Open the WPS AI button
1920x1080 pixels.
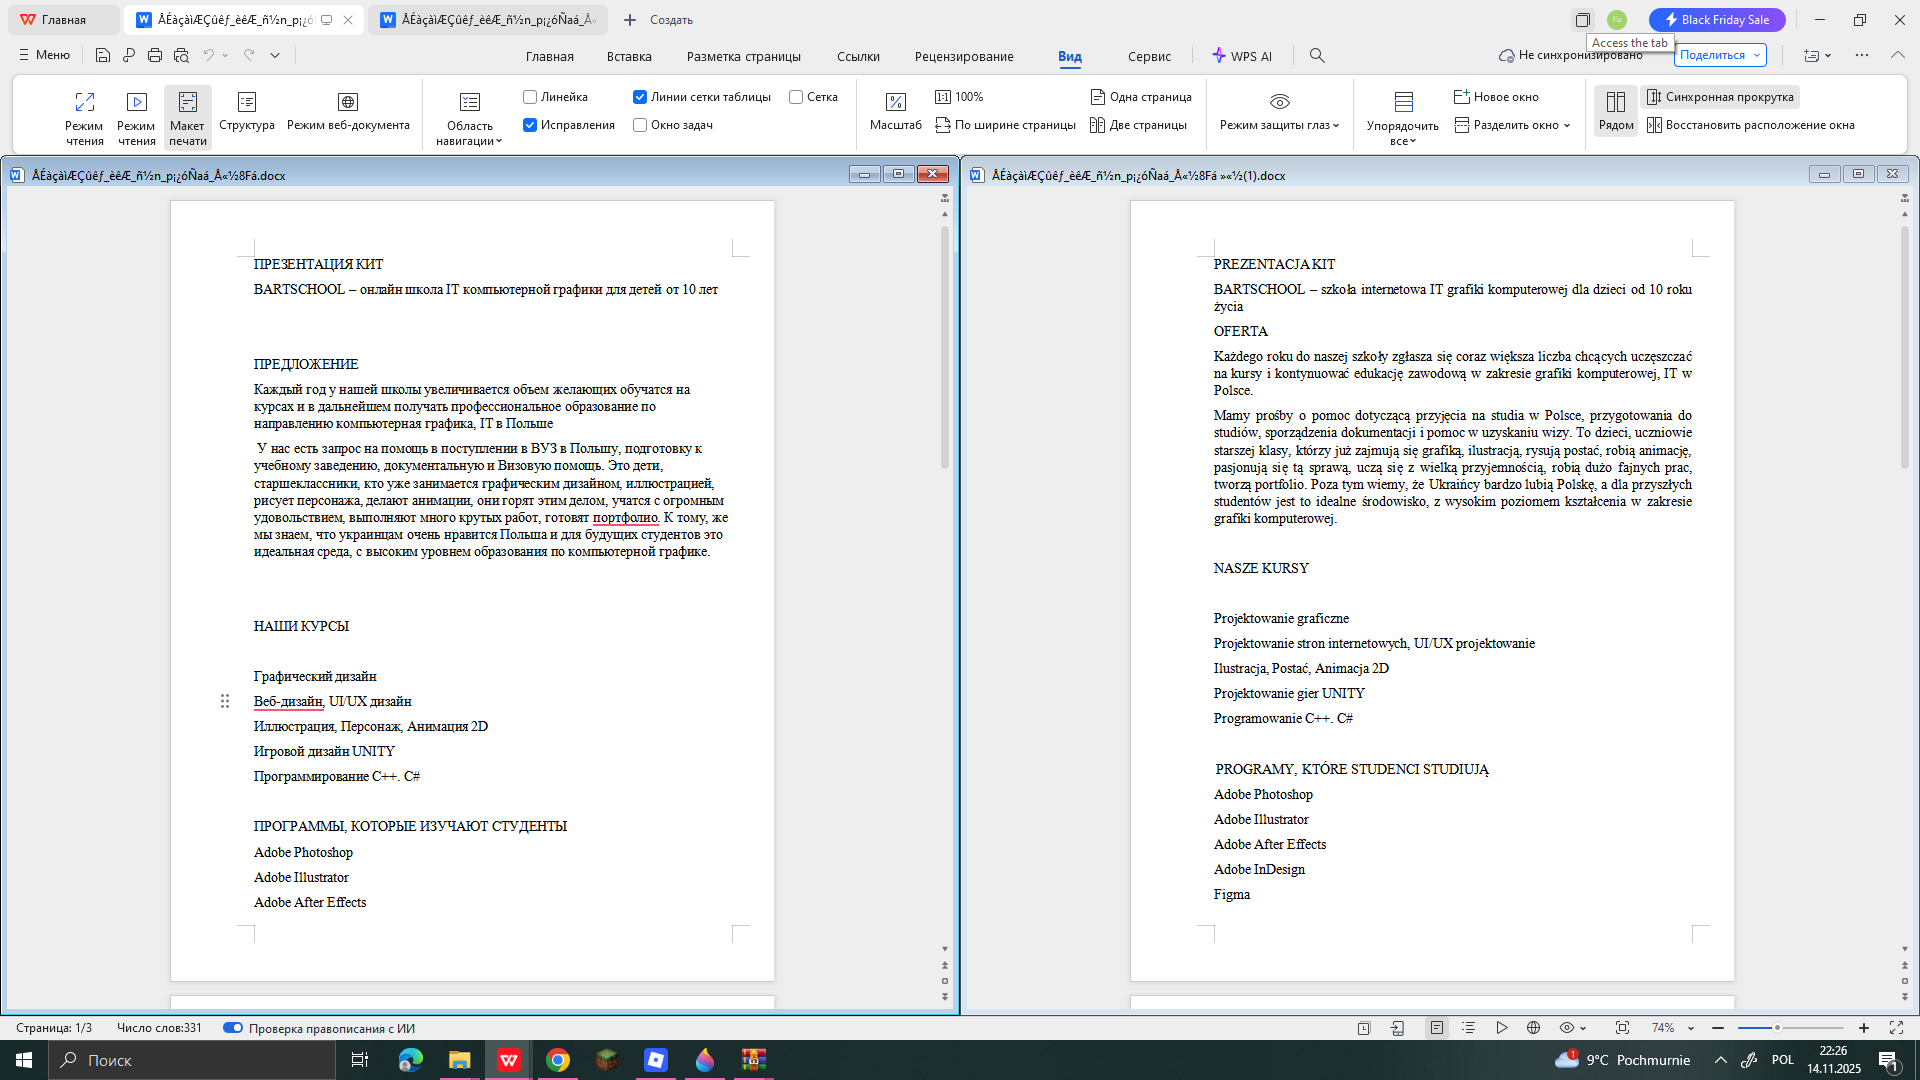tap(1242, 56)
